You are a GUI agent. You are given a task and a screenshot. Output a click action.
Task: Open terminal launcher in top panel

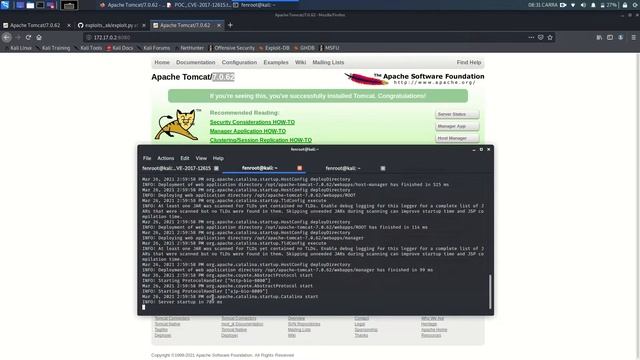coord(40,5)
